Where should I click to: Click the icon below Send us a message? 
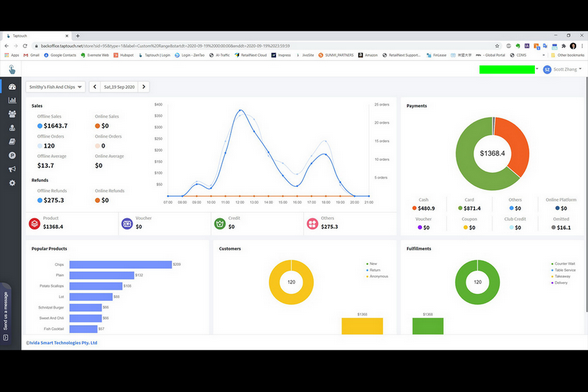coord(5,338)
